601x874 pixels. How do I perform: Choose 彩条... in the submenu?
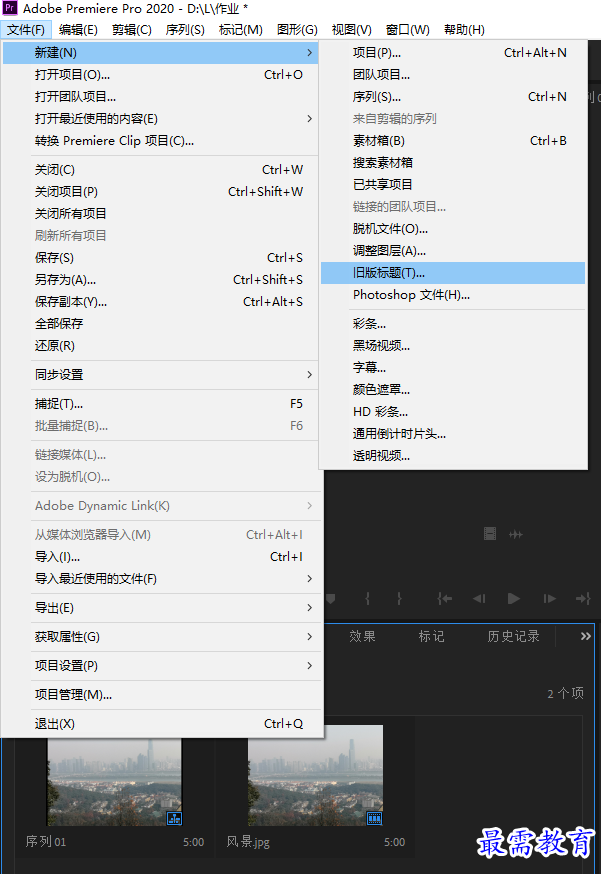(x=453, y=323)
